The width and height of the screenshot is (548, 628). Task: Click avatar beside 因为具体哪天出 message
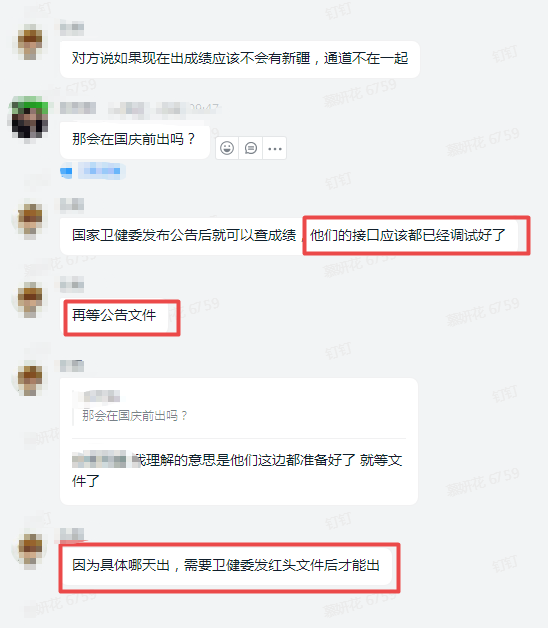tap(30, 550)
